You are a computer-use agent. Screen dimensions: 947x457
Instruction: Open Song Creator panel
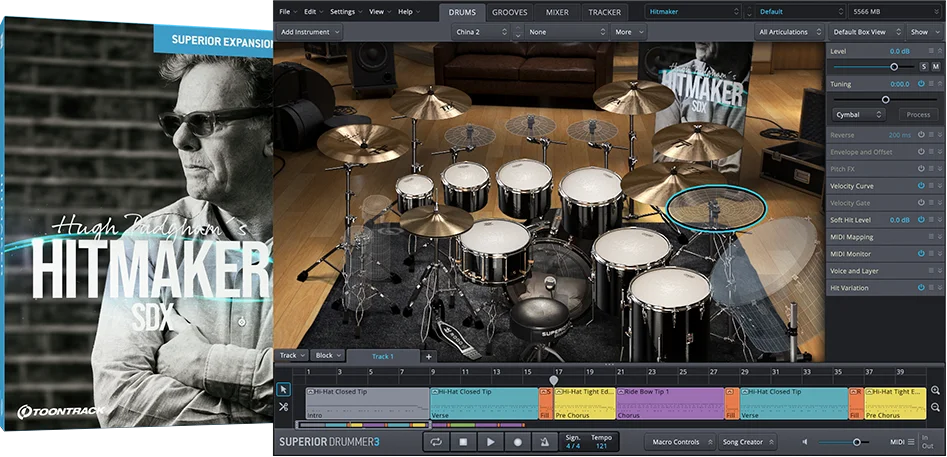click(x=748, y=442)
